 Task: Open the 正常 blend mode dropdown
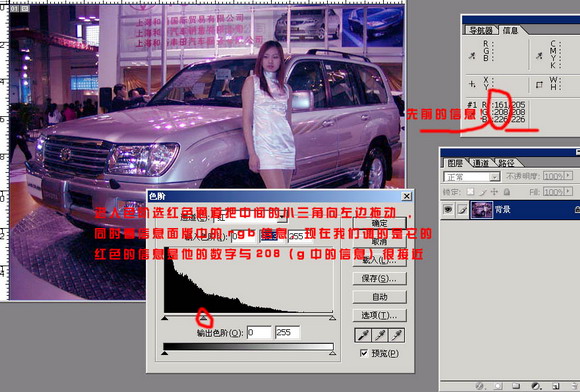[x=472, y=177]
